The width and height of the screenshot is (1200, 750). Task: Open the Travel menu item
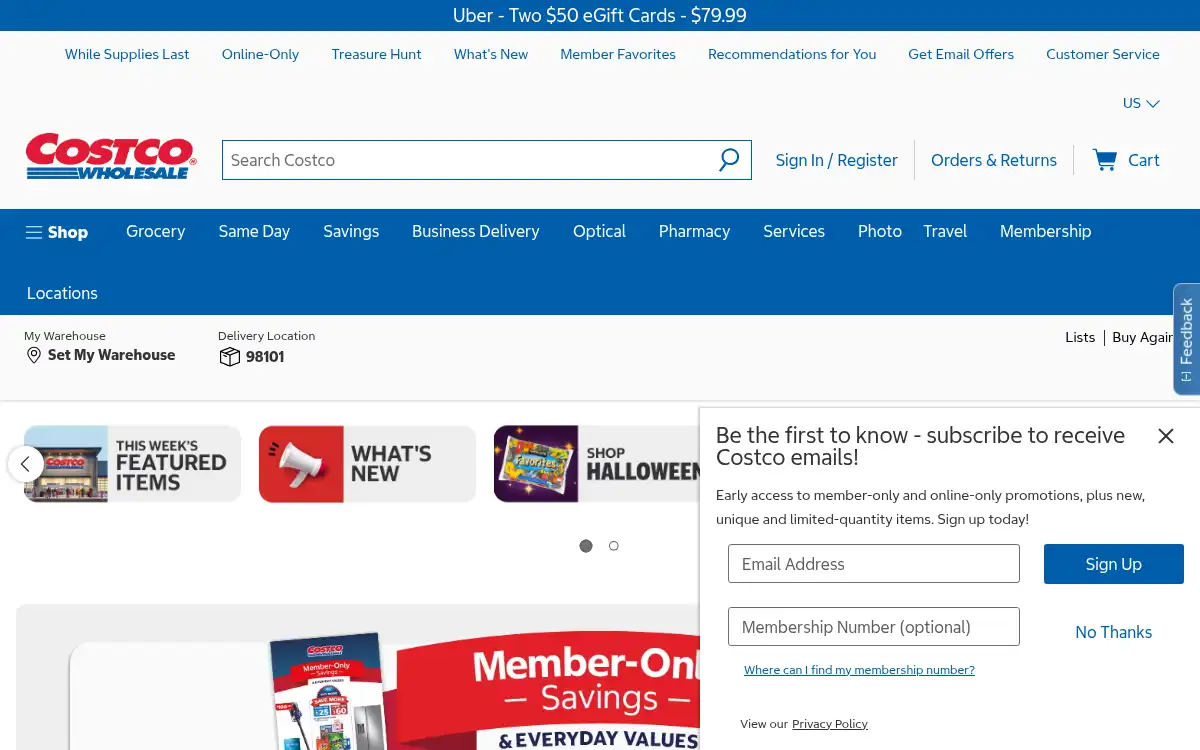945,231
